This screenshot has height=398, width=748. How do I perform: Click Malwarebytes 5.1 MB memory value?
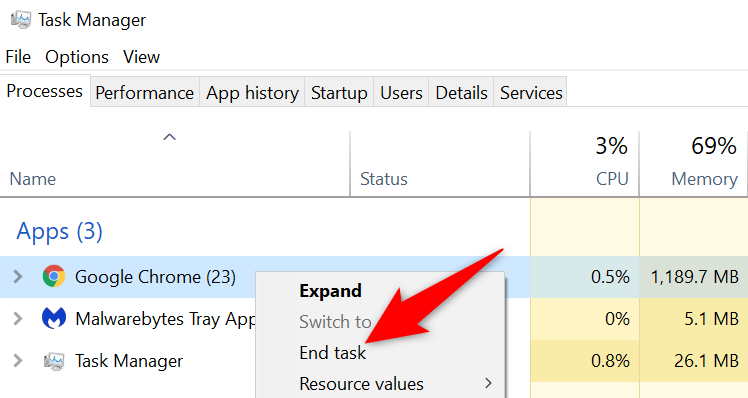click(x=711, y=319)
